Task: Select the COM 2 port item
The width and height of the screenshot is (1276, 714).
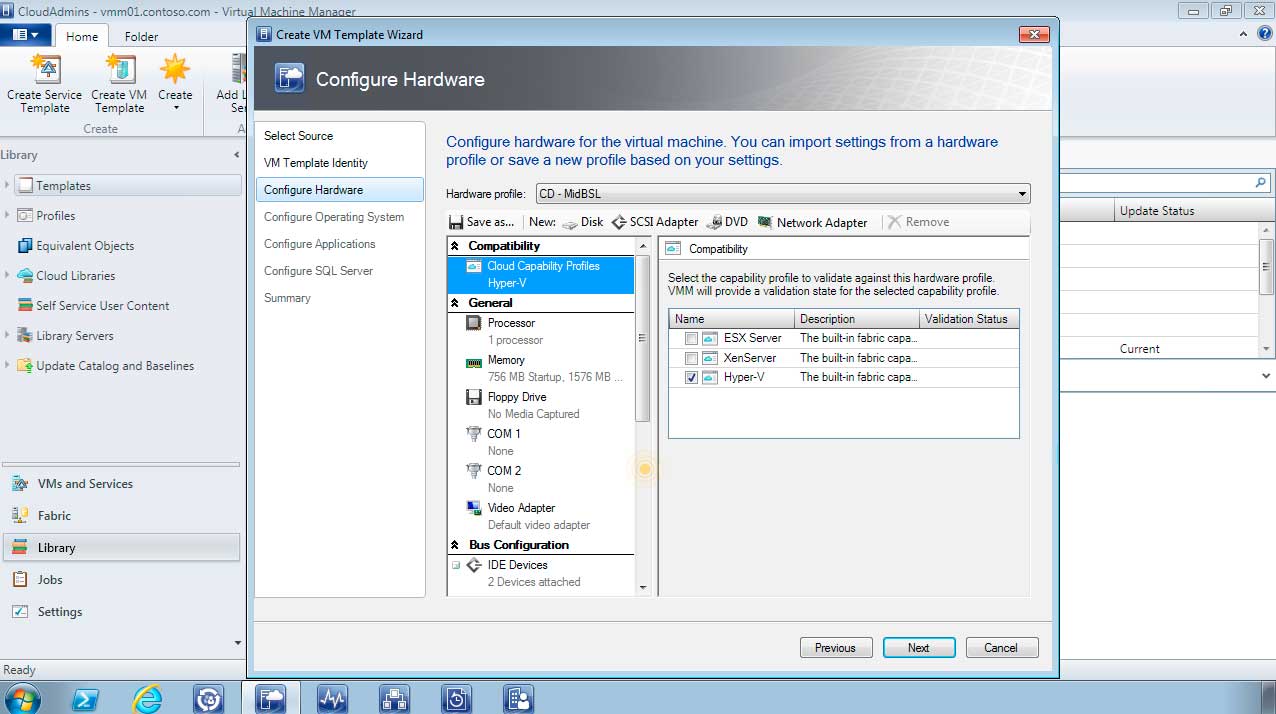Action: (541, 479)
